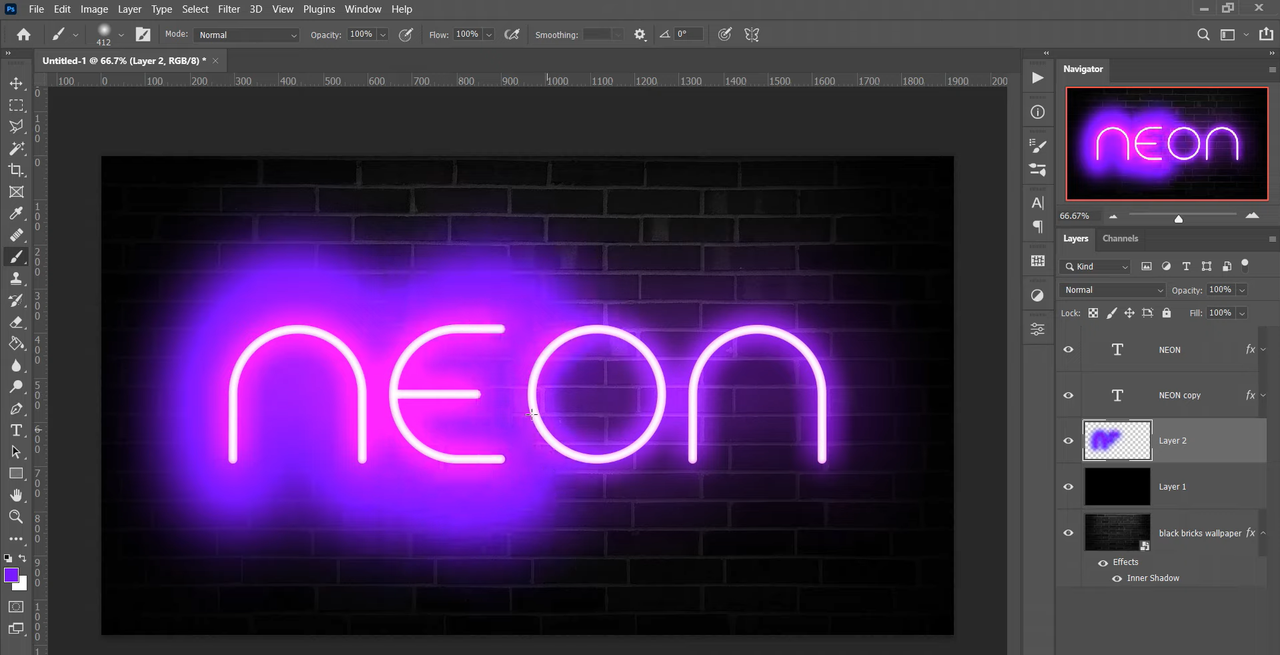The image size is (1280, 655).
Task: Select the Paint Bucket tool
Action: pos(16,344)
